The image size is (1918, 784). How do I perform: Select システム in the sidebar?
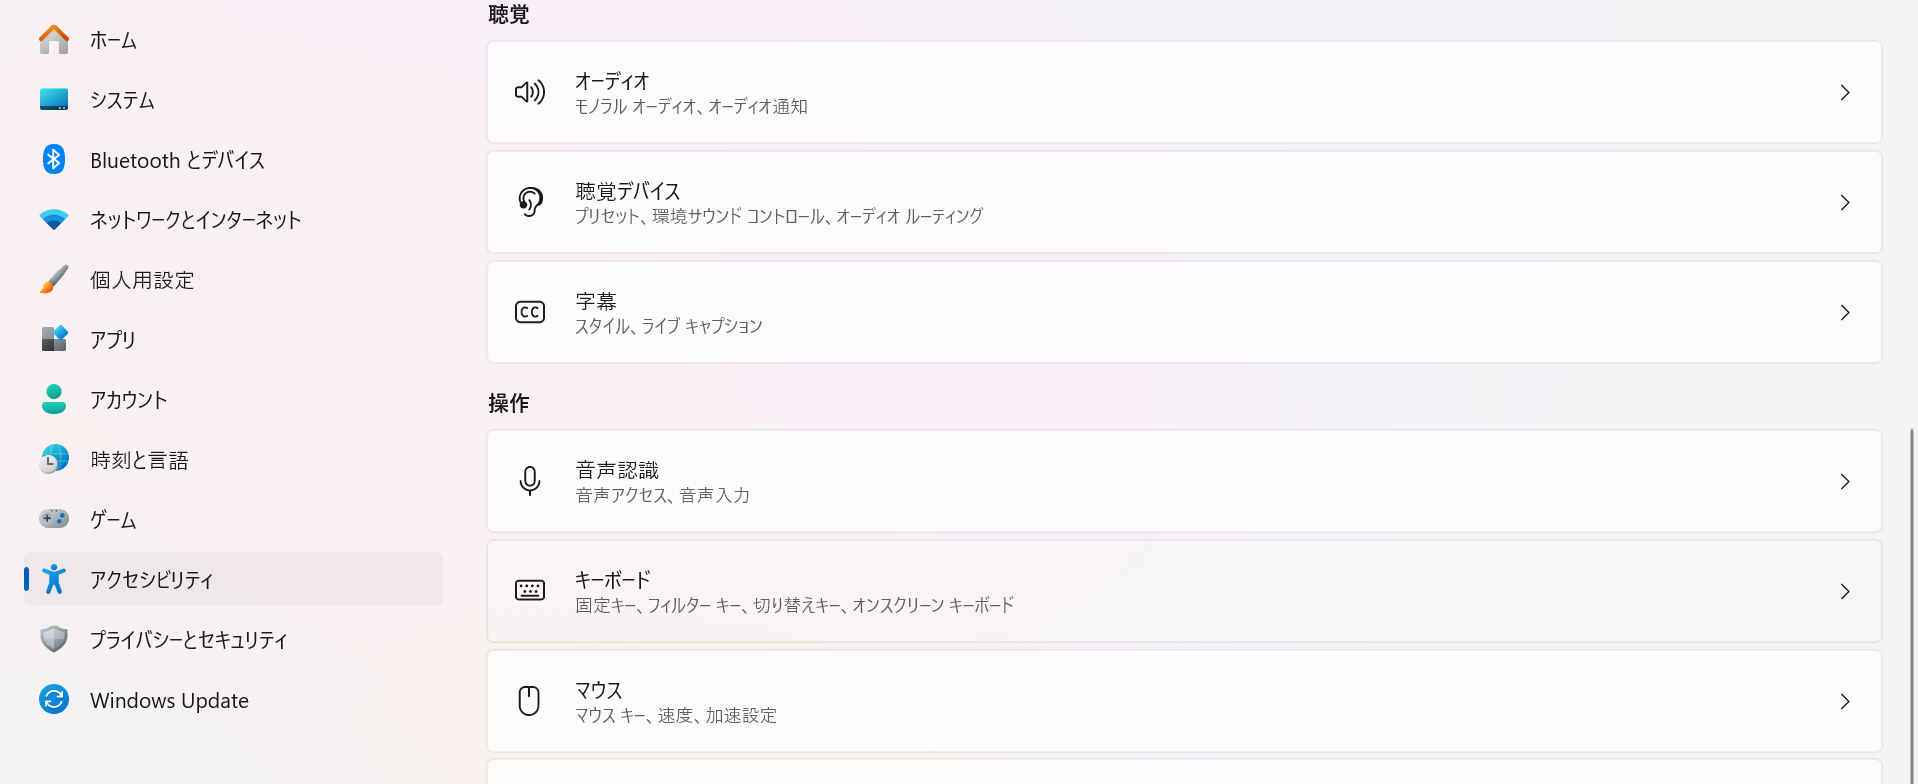(122, 100)
